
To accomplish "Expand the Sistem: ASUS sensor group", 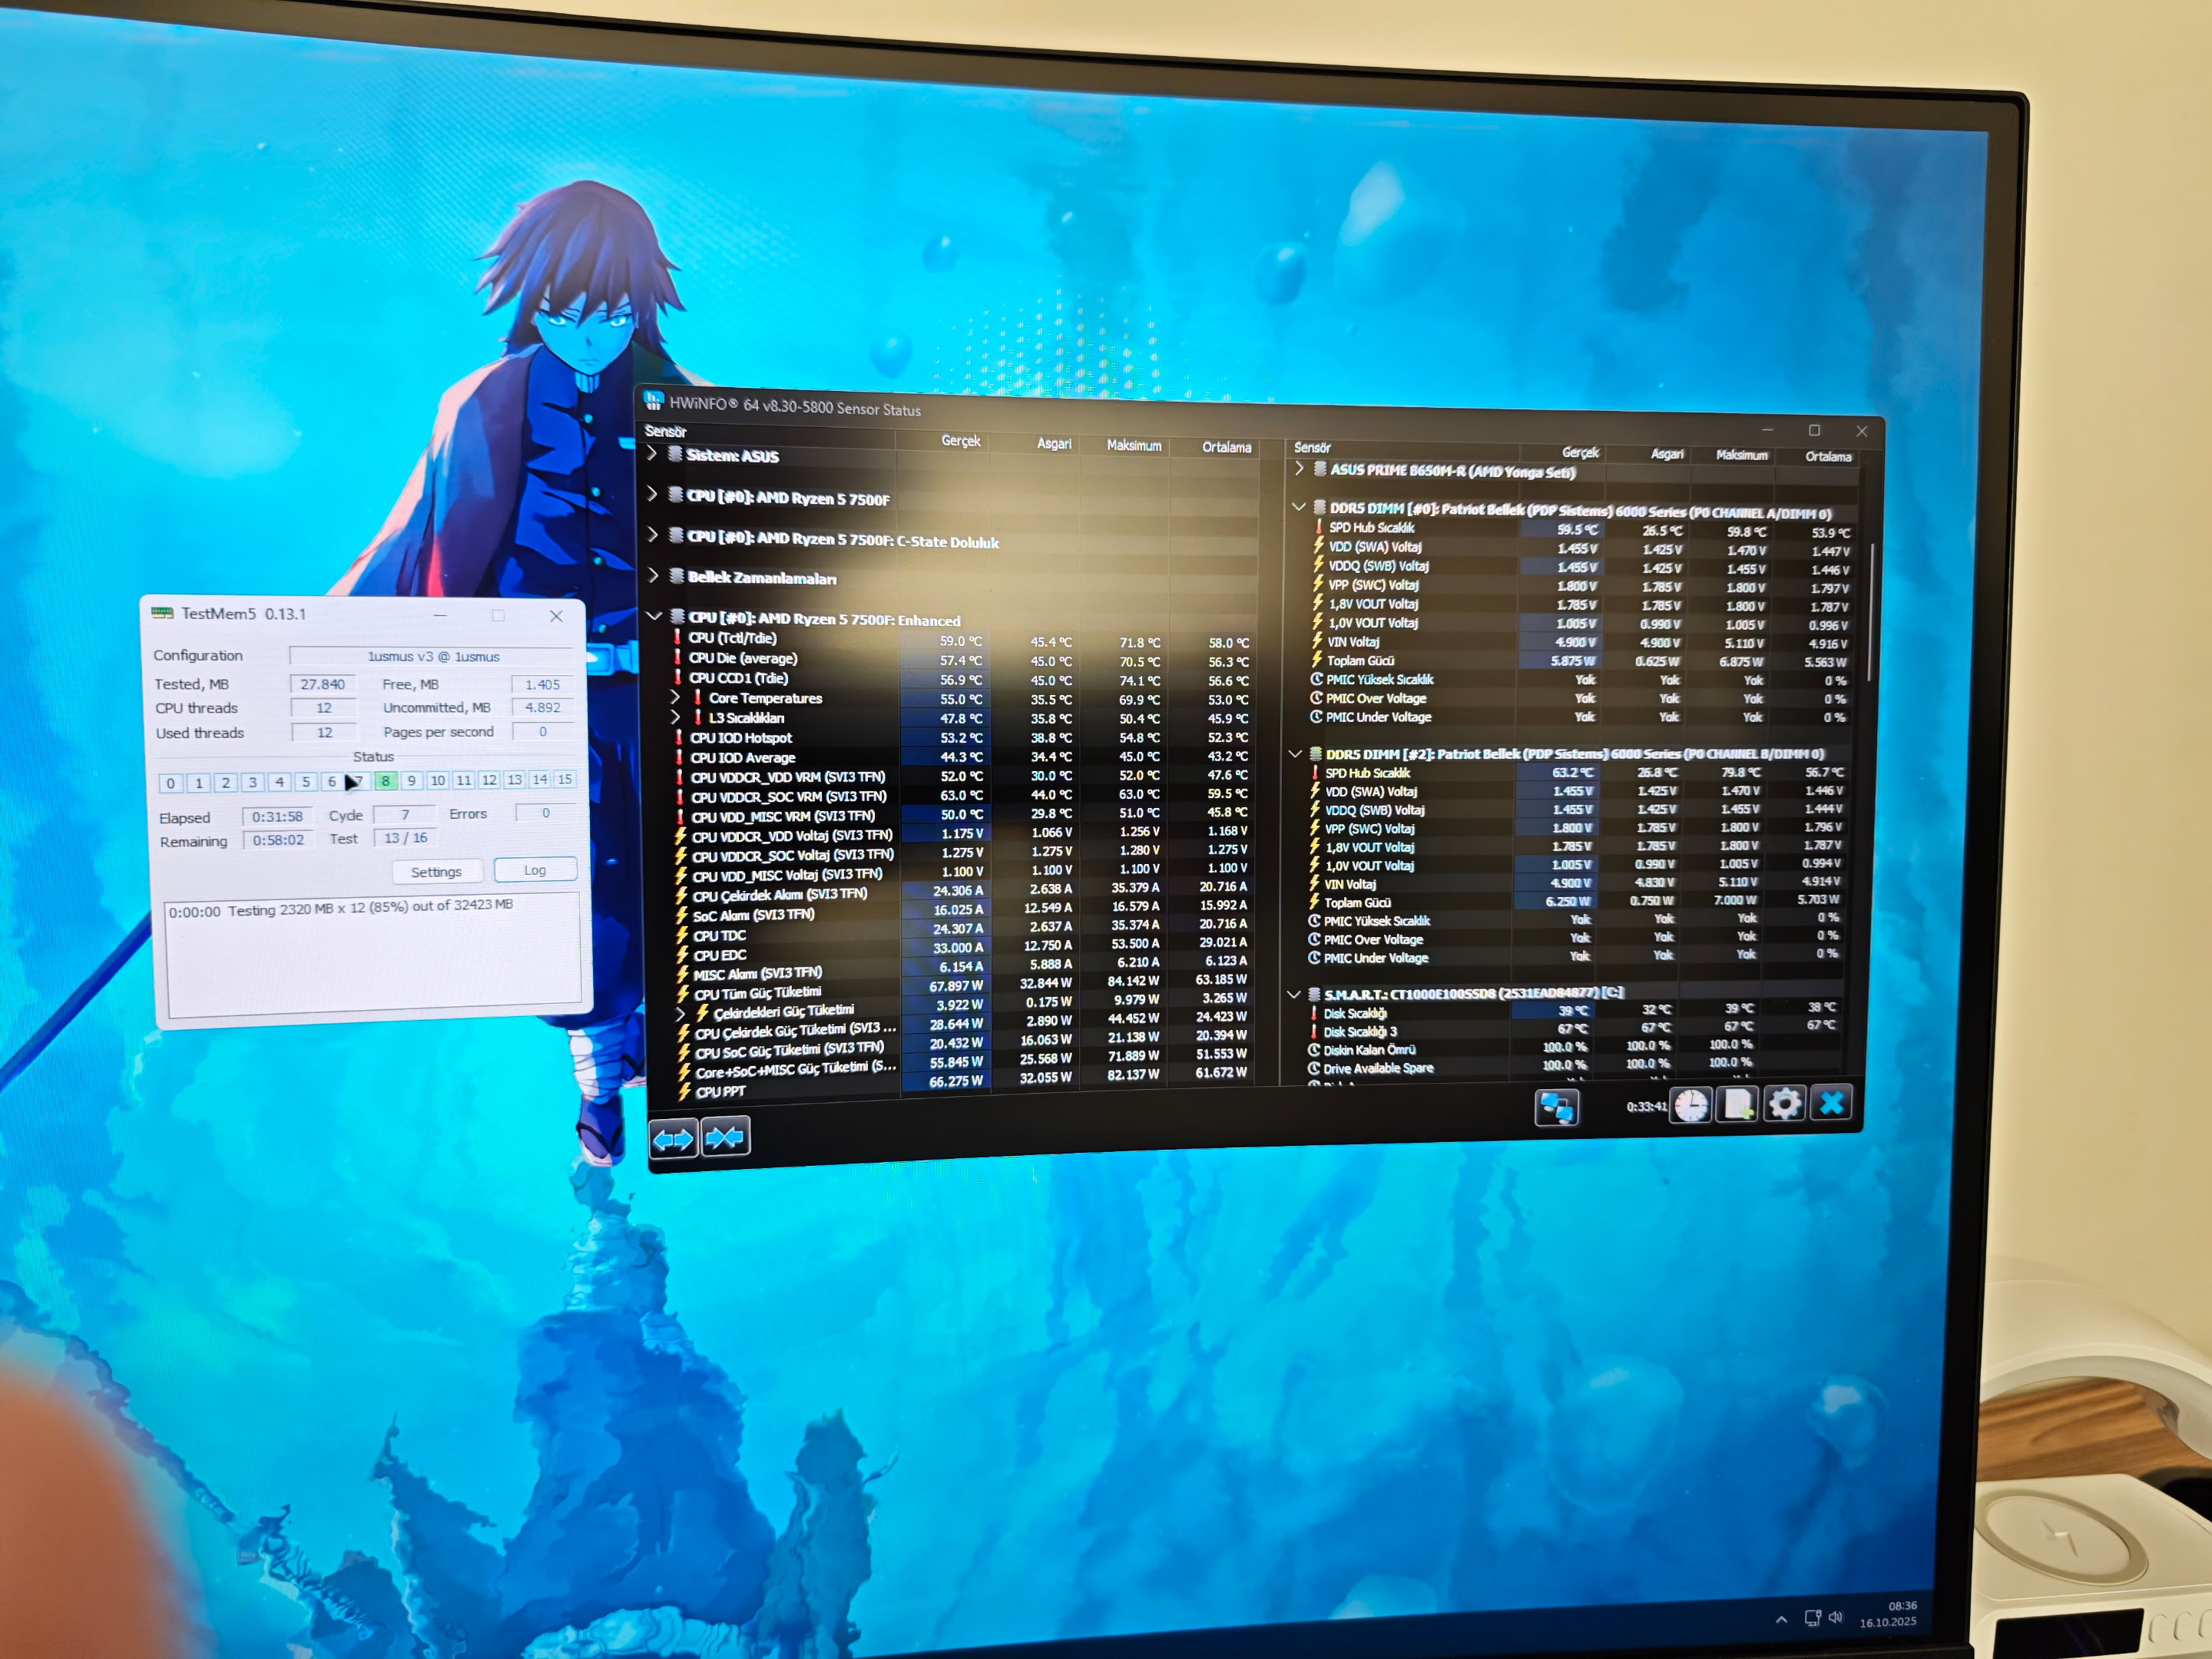I will (652, 453).
